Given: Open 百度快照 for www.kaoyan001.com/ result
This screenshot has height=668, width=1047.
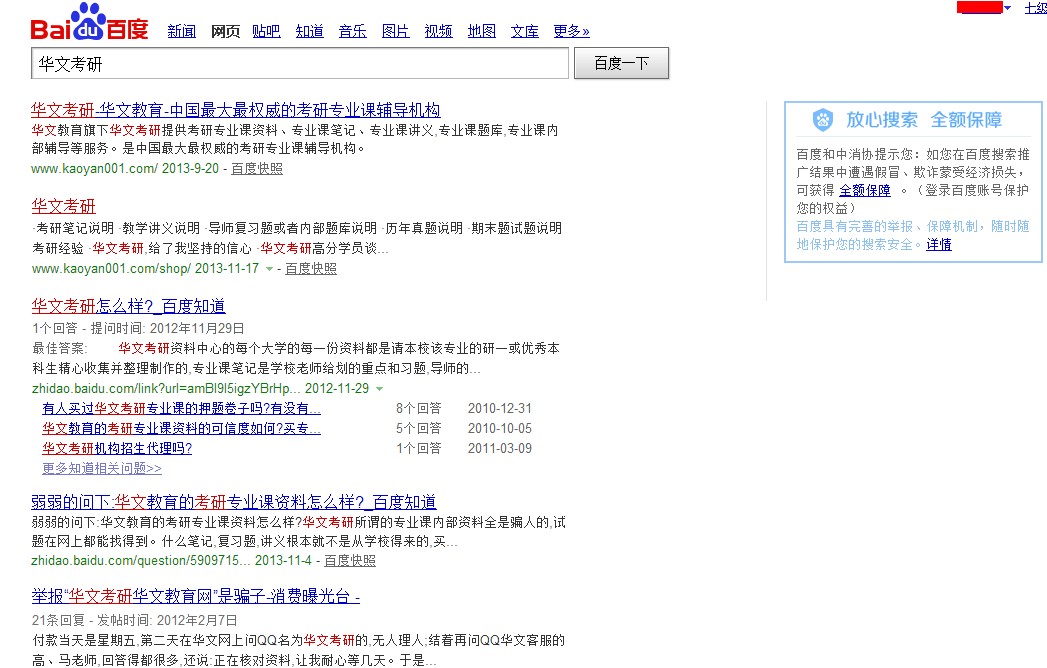Looking at the screenshot, I should pyautogui.click(x=257, y=169).
